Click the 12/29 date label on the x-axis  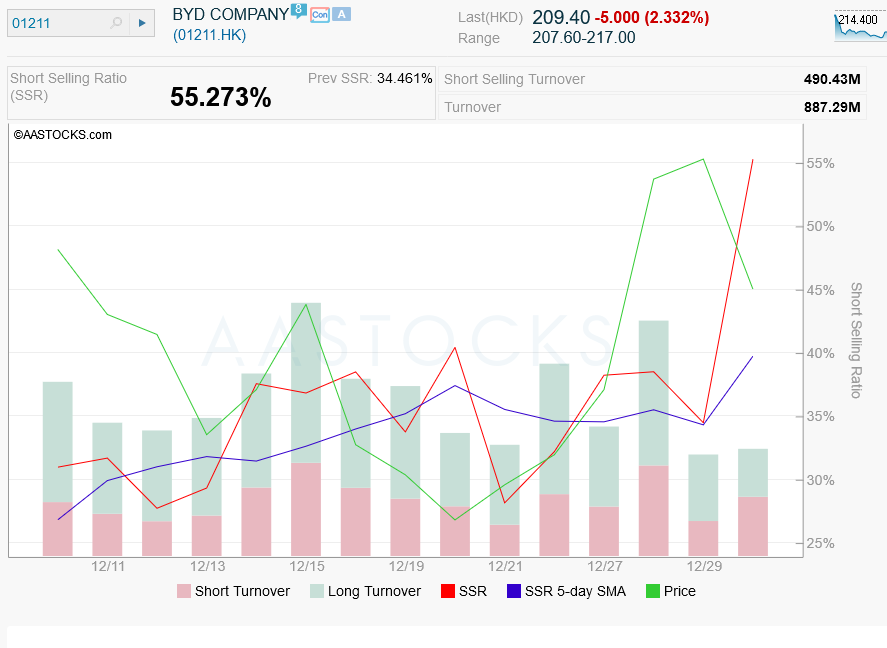point(704,566)
